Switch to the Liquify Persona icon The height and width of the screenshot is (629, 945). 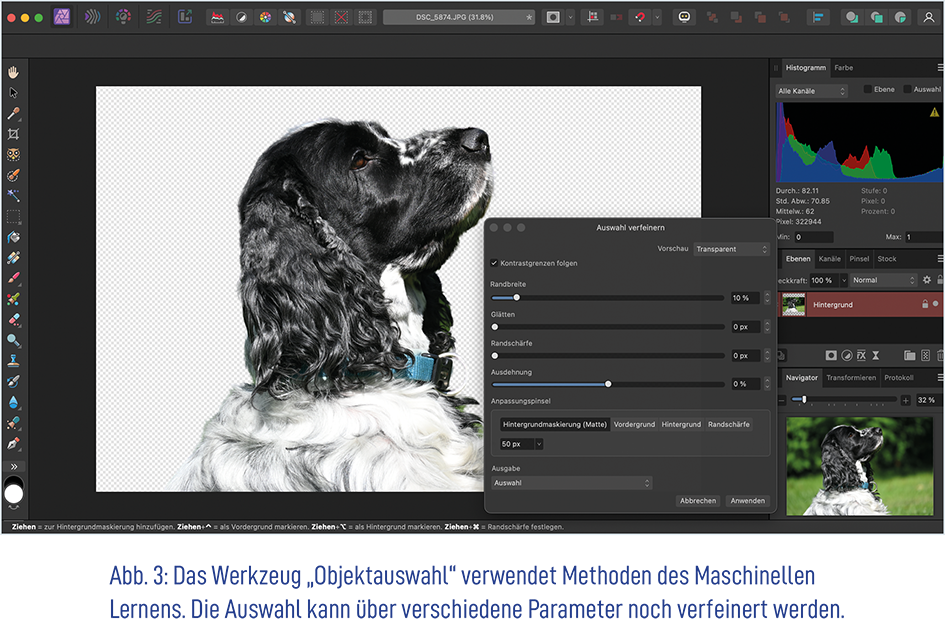(92, 17)
